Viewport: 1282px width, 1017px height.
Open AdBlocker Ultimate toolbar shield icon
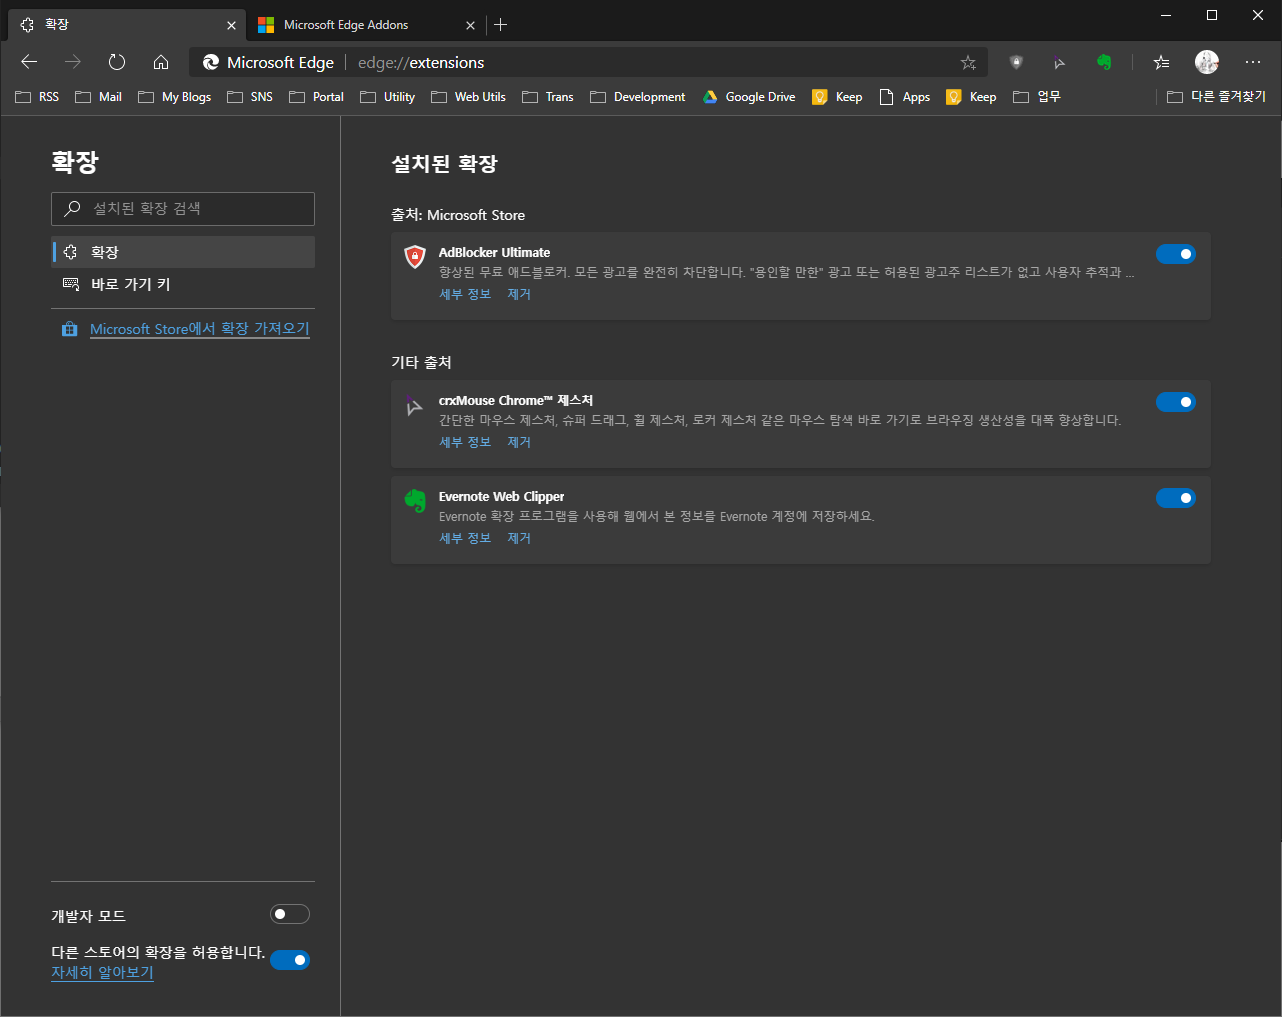pos(1016,62)
